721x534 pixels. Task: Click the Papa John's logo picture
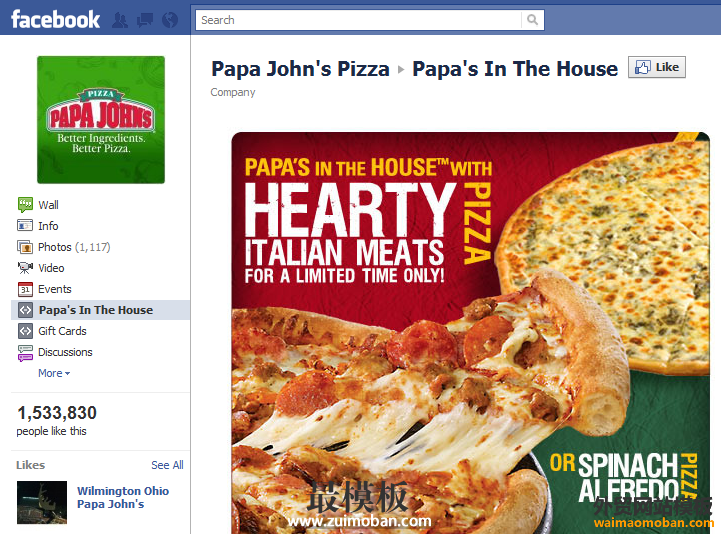[101, 120]
